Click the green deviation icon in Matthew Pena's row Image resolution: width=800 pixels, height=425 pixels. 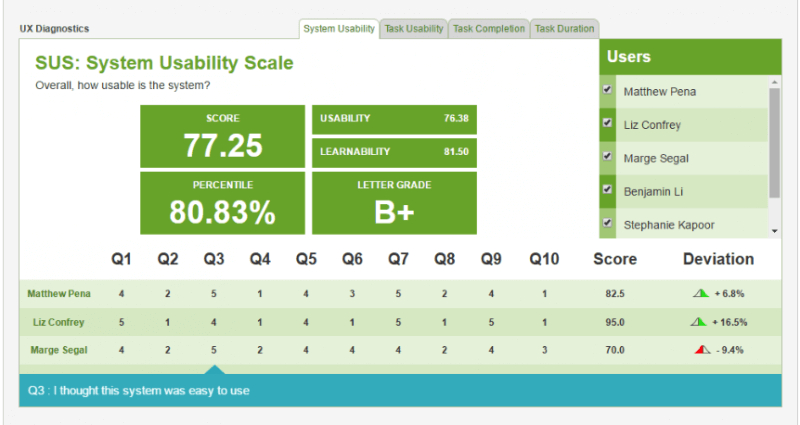pyautogui.click(x=701, y=294)
